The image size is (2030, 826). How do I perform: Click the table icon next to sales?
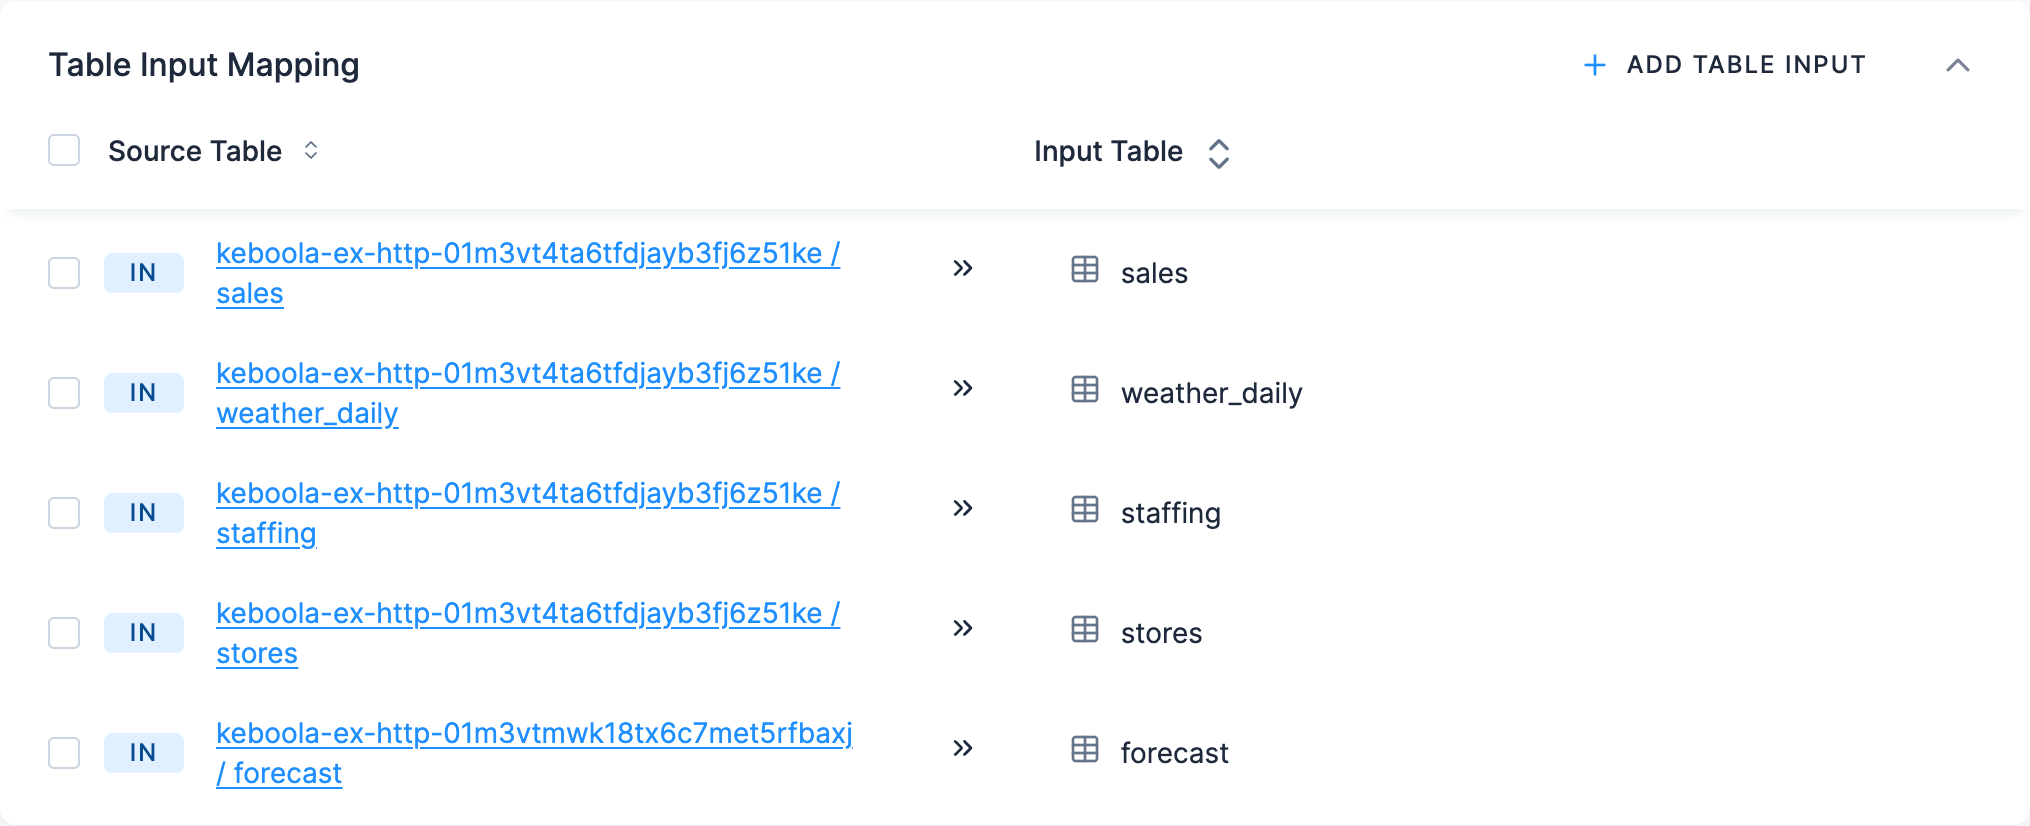[x=1085, y=269]
